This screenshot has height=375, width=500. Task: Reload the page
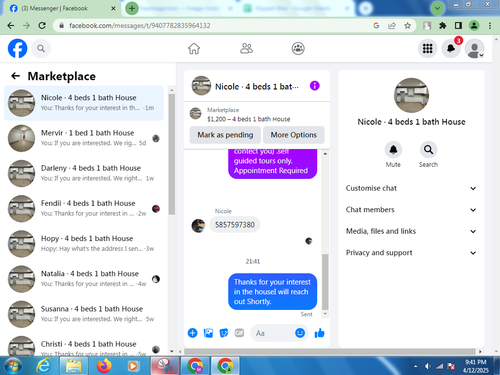click(x=42, y=25)
